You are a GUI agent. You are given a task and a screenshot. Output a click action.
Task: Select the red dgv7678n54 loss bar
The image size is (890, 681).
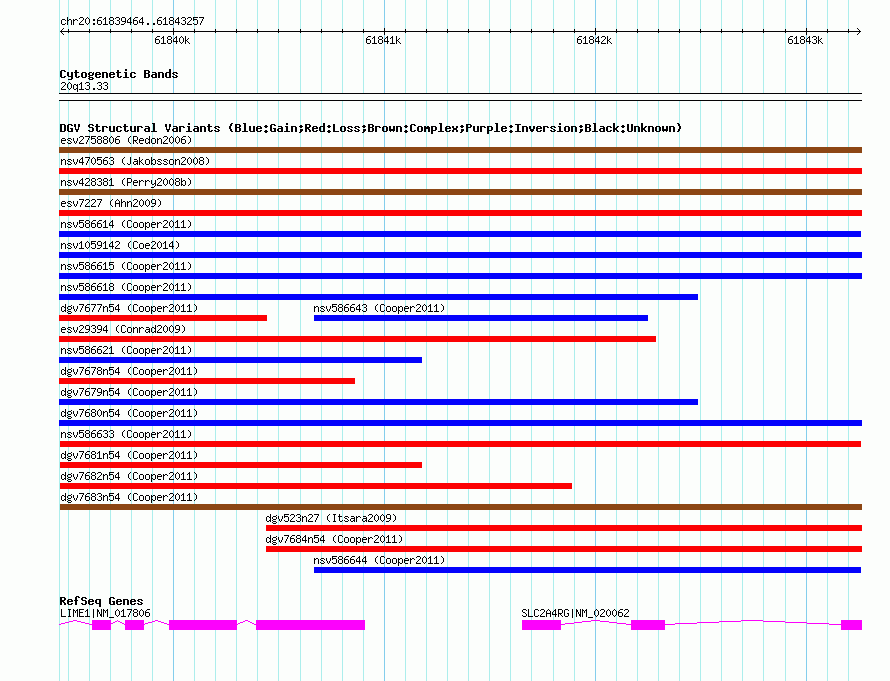tap(207, 381)
